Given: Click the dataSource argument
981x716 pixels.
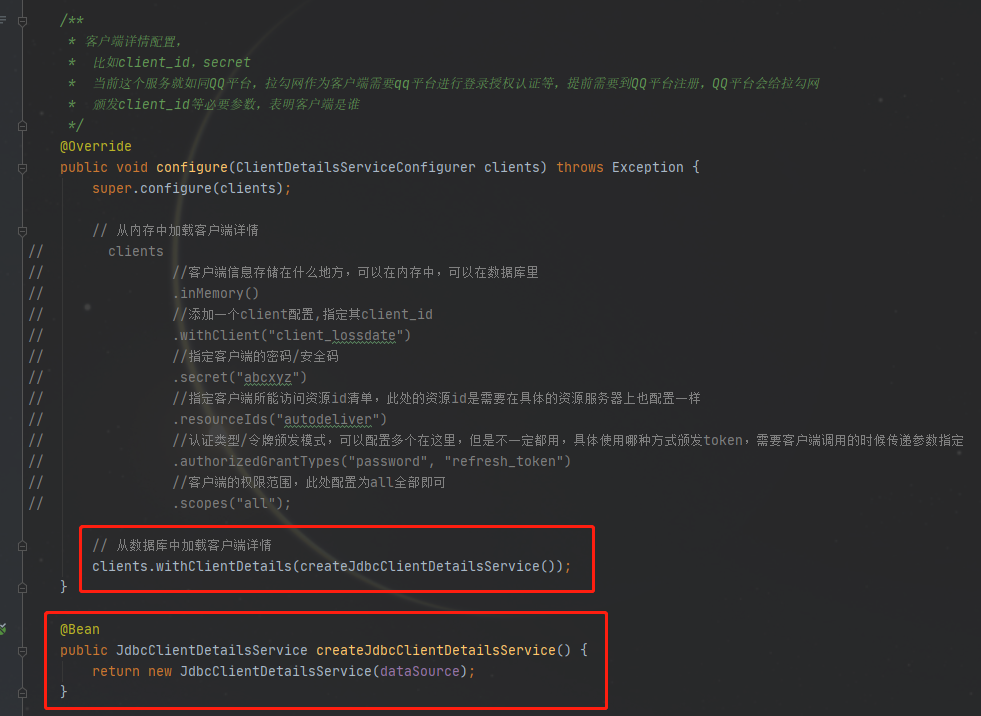Looking at the screenshot, I should point(420,672).
